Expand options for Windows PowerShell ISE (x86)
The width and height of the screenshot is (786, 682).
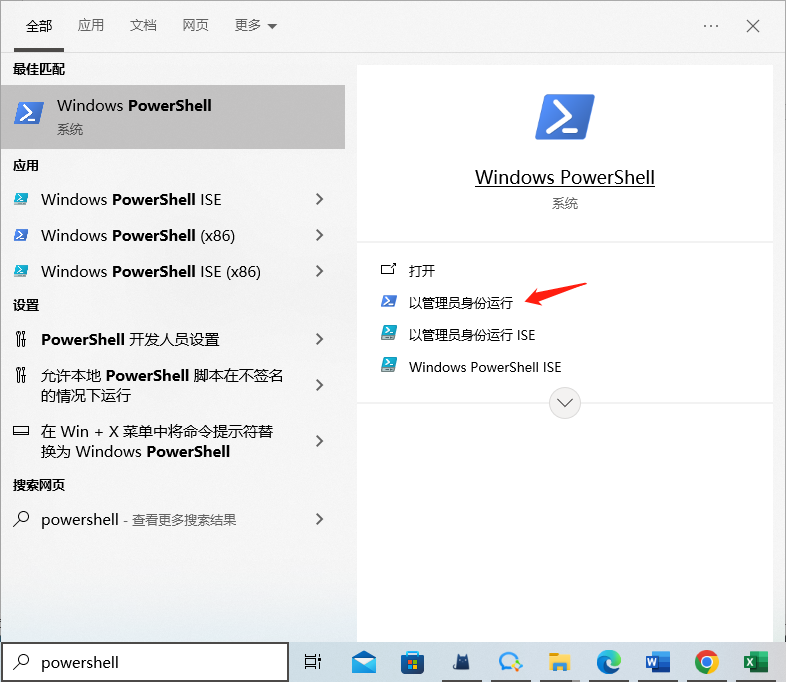(x=319, y=272)
